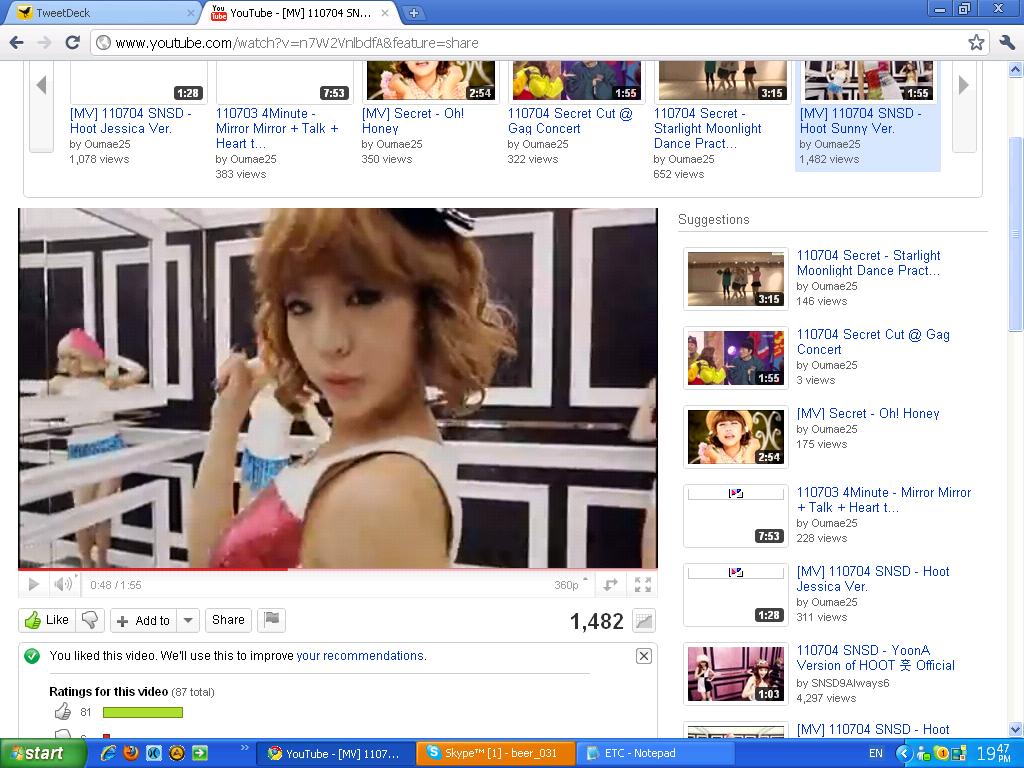The height and width of the screenshot is (768, 1024).
Task: Open the Chrome wrench settings menu
Action: coord(1006,43)
